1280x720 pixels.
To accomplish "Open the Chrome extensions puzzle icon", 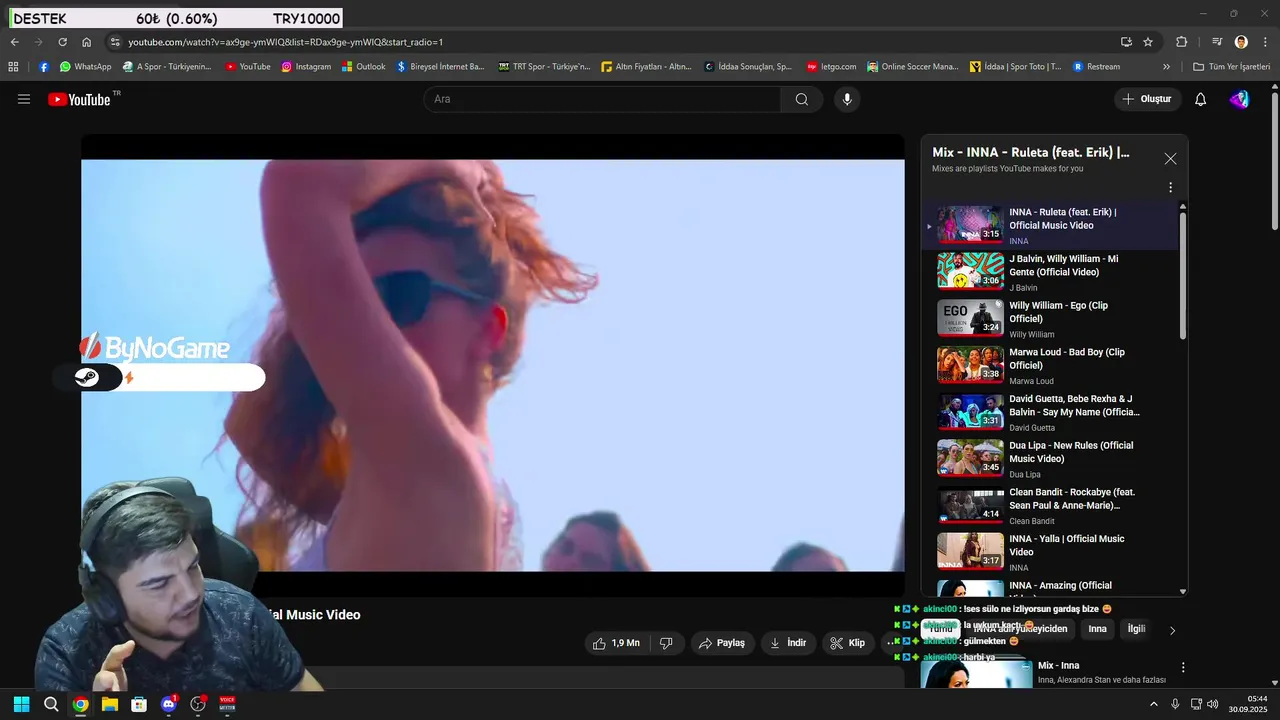I will click(x=1181, y=42).
